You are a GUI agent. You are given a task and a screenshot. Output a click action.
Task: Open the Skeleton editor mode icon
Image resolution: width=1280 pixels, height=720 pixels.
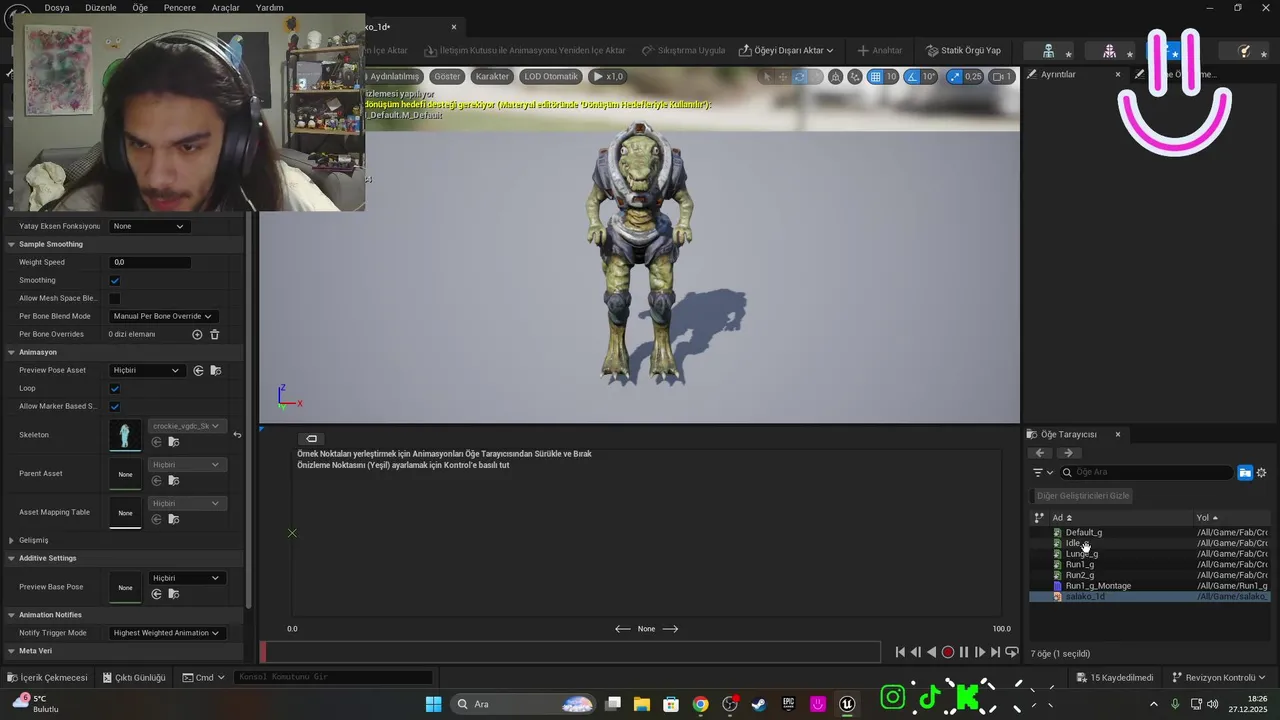coord(1048,50)
